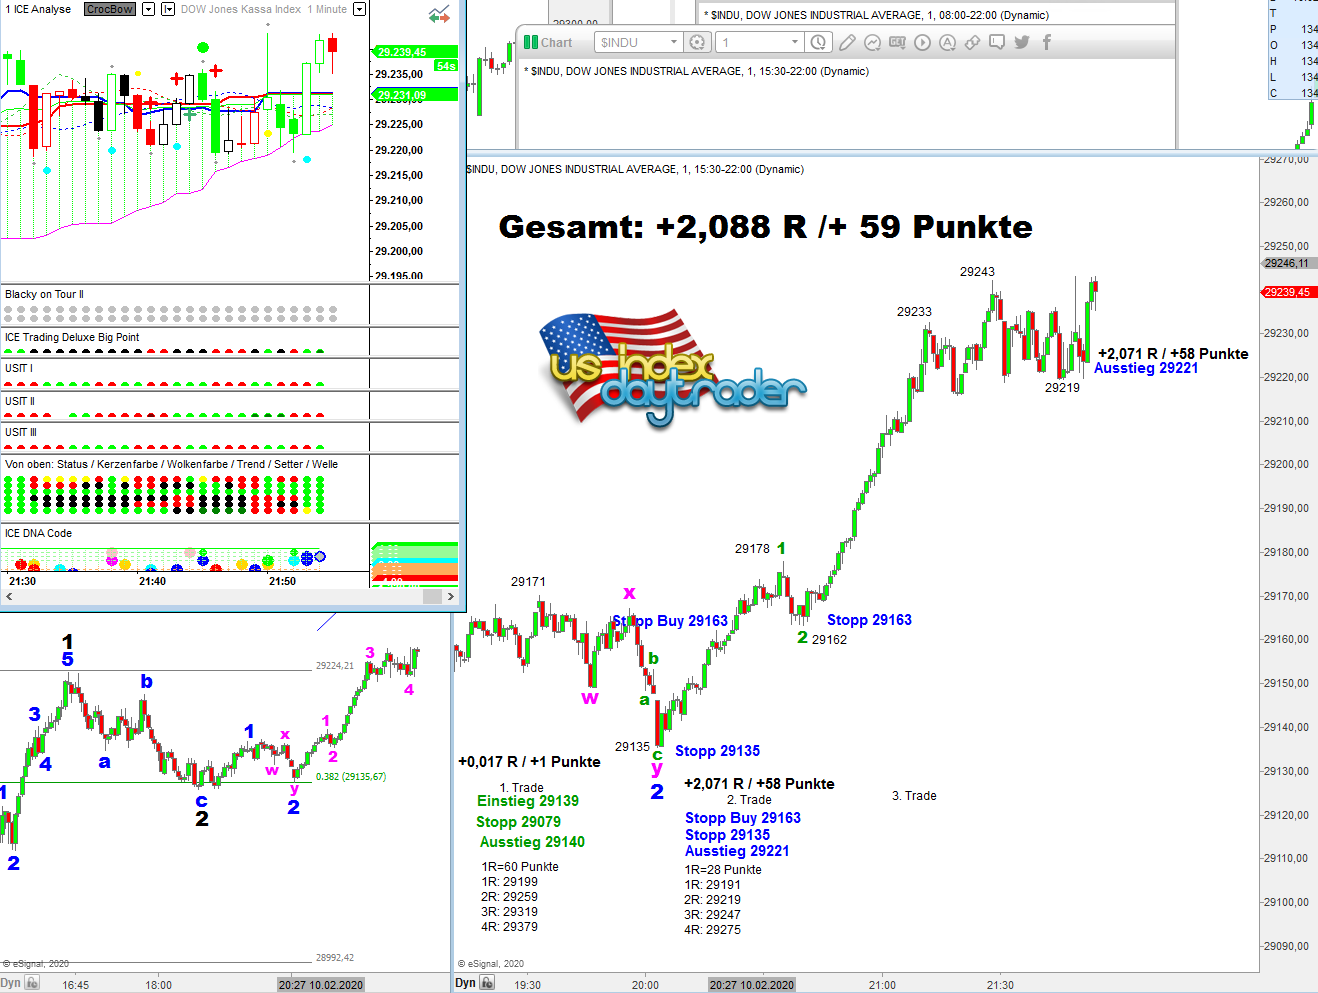Screen dimensions: 1318x993
Task: Open the interval dropdown showing 1
Action: pos(795,42)
